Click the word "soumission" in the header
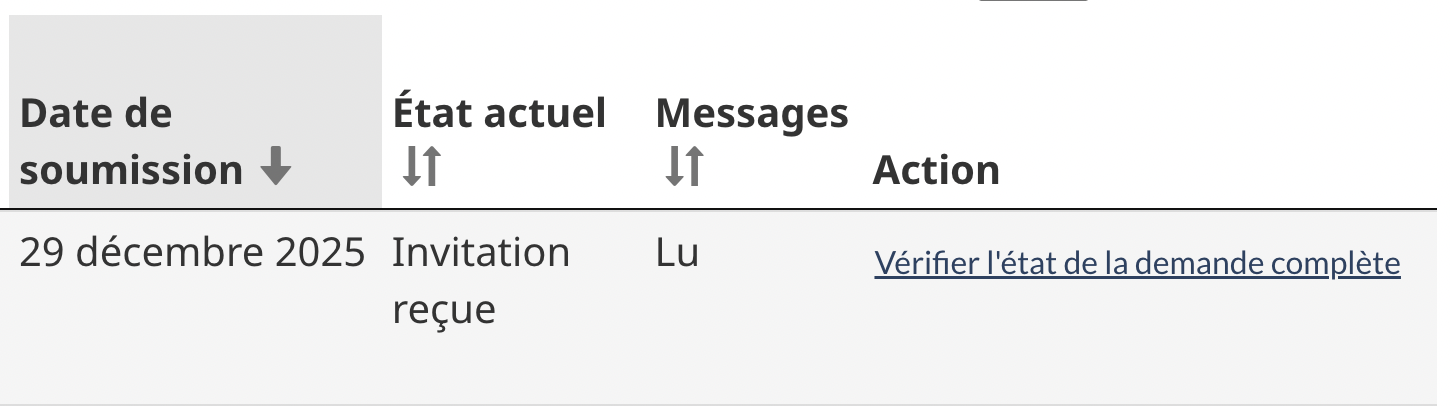 click(x=131, y=170)
